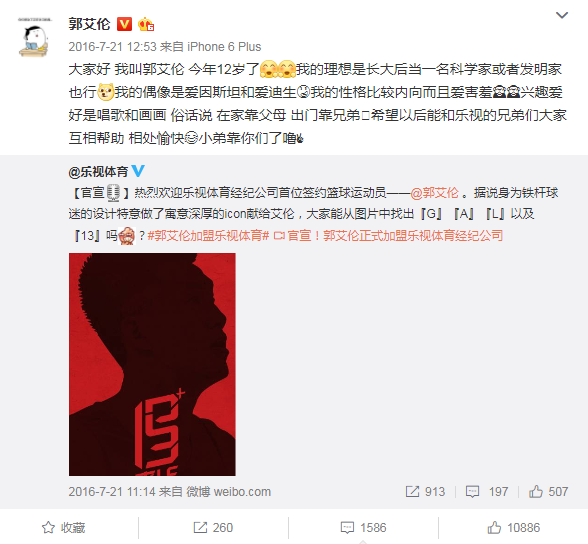The image size is (588, 544).
Task: Open hashtag #郭艾伦加盟乐视体育#
Action: 208,236
